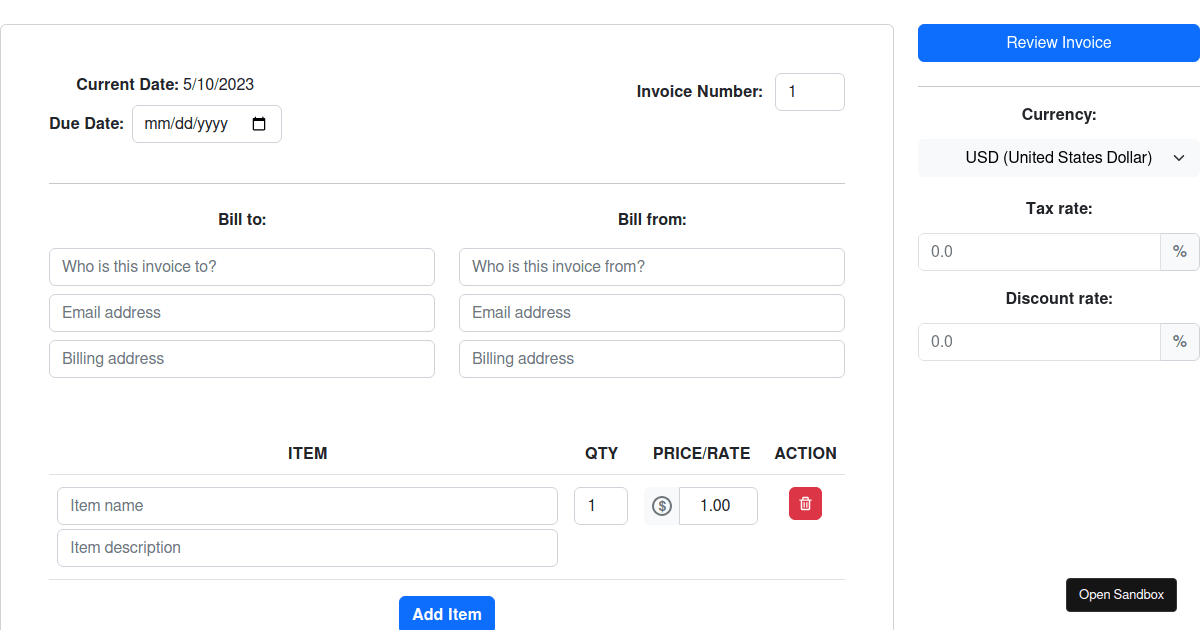Screen dimensions: 1200x630
Task: Click the percent icon beside Tax rate
Action: coord(1180,251)
